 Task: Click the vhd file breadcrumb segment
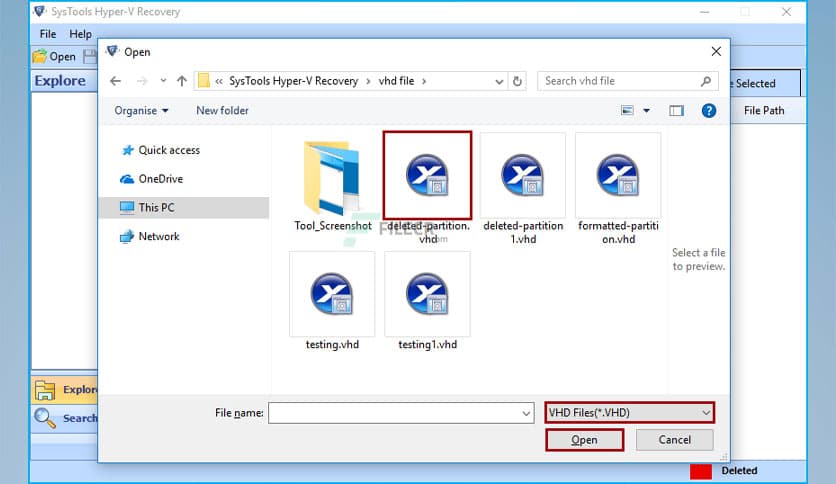pyautogui.click(x=396, y=81)
